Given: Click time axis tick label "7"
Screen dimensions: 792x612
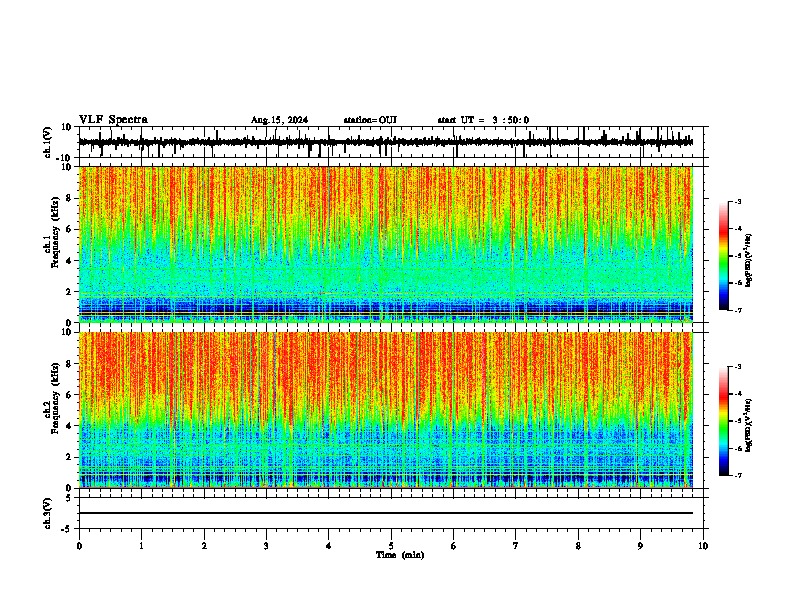Looking at the screenshot, I should click(x=516, y=546).
